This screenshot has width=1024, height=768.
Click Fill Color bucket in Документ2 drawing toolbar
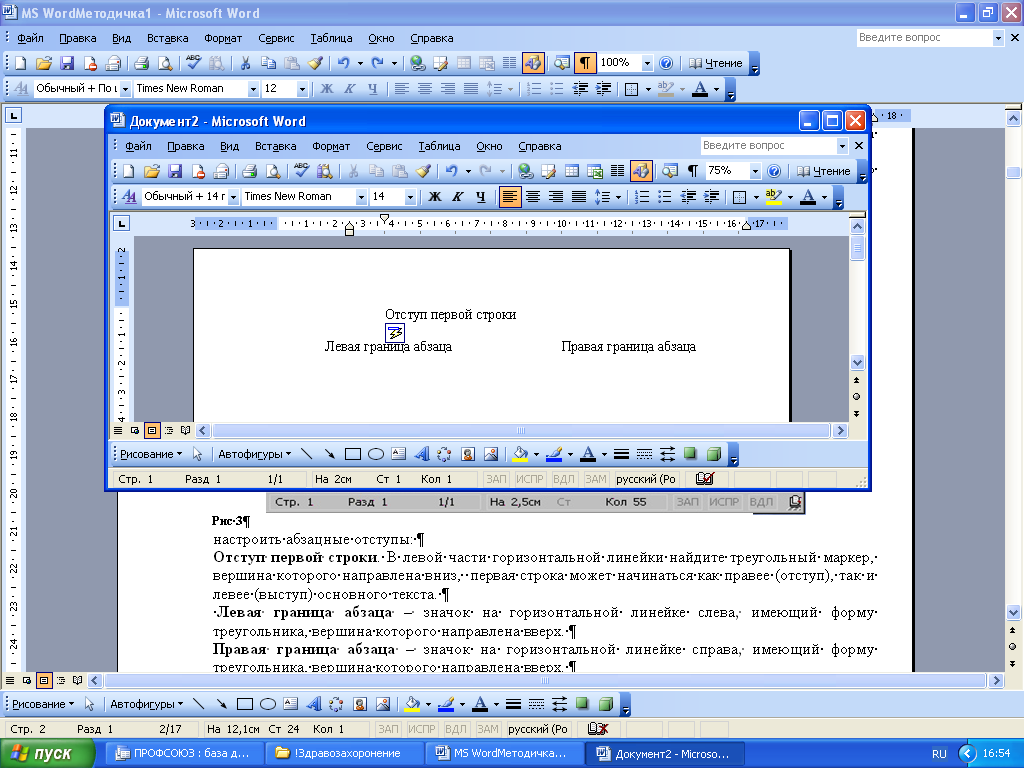[x=520, y=454]
